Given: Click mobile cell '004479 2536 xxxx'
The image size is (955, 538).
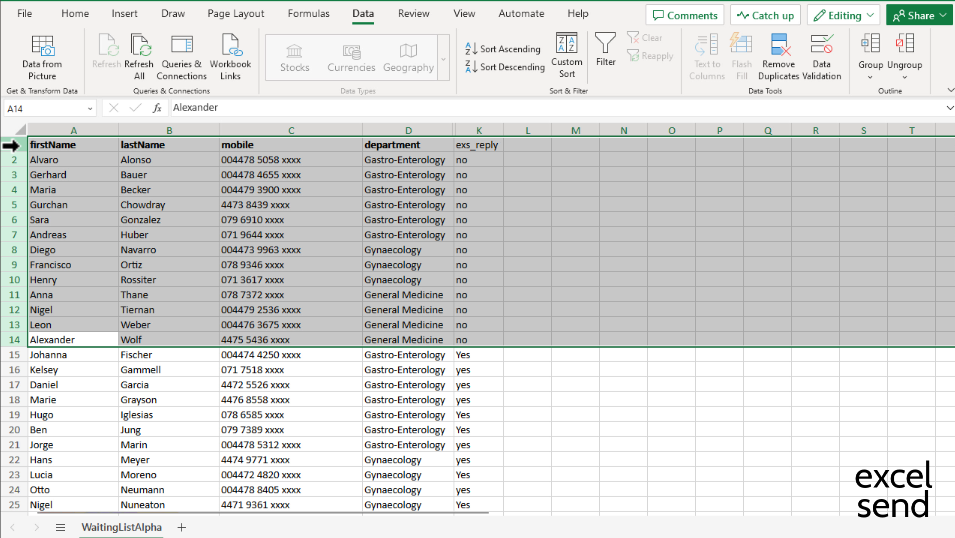Looking at the screenshot, I should click(291, 310).
